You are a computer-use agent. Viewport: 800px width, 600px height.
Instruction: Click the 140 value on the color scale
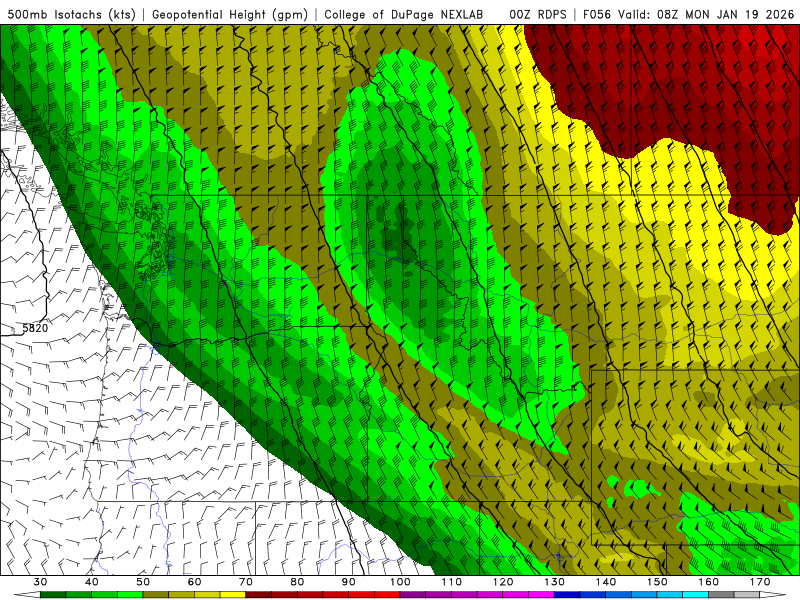(606, 582)
